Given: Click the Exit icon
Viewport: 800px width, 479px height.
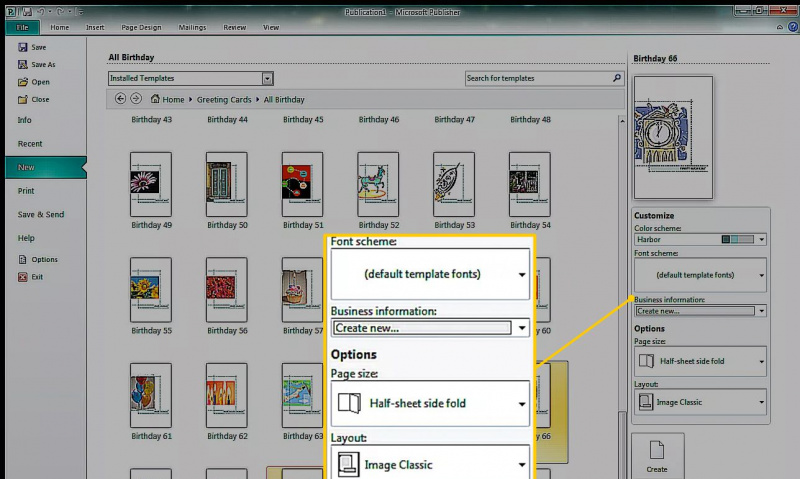Looking at the screenshot, I should (22, 277).
